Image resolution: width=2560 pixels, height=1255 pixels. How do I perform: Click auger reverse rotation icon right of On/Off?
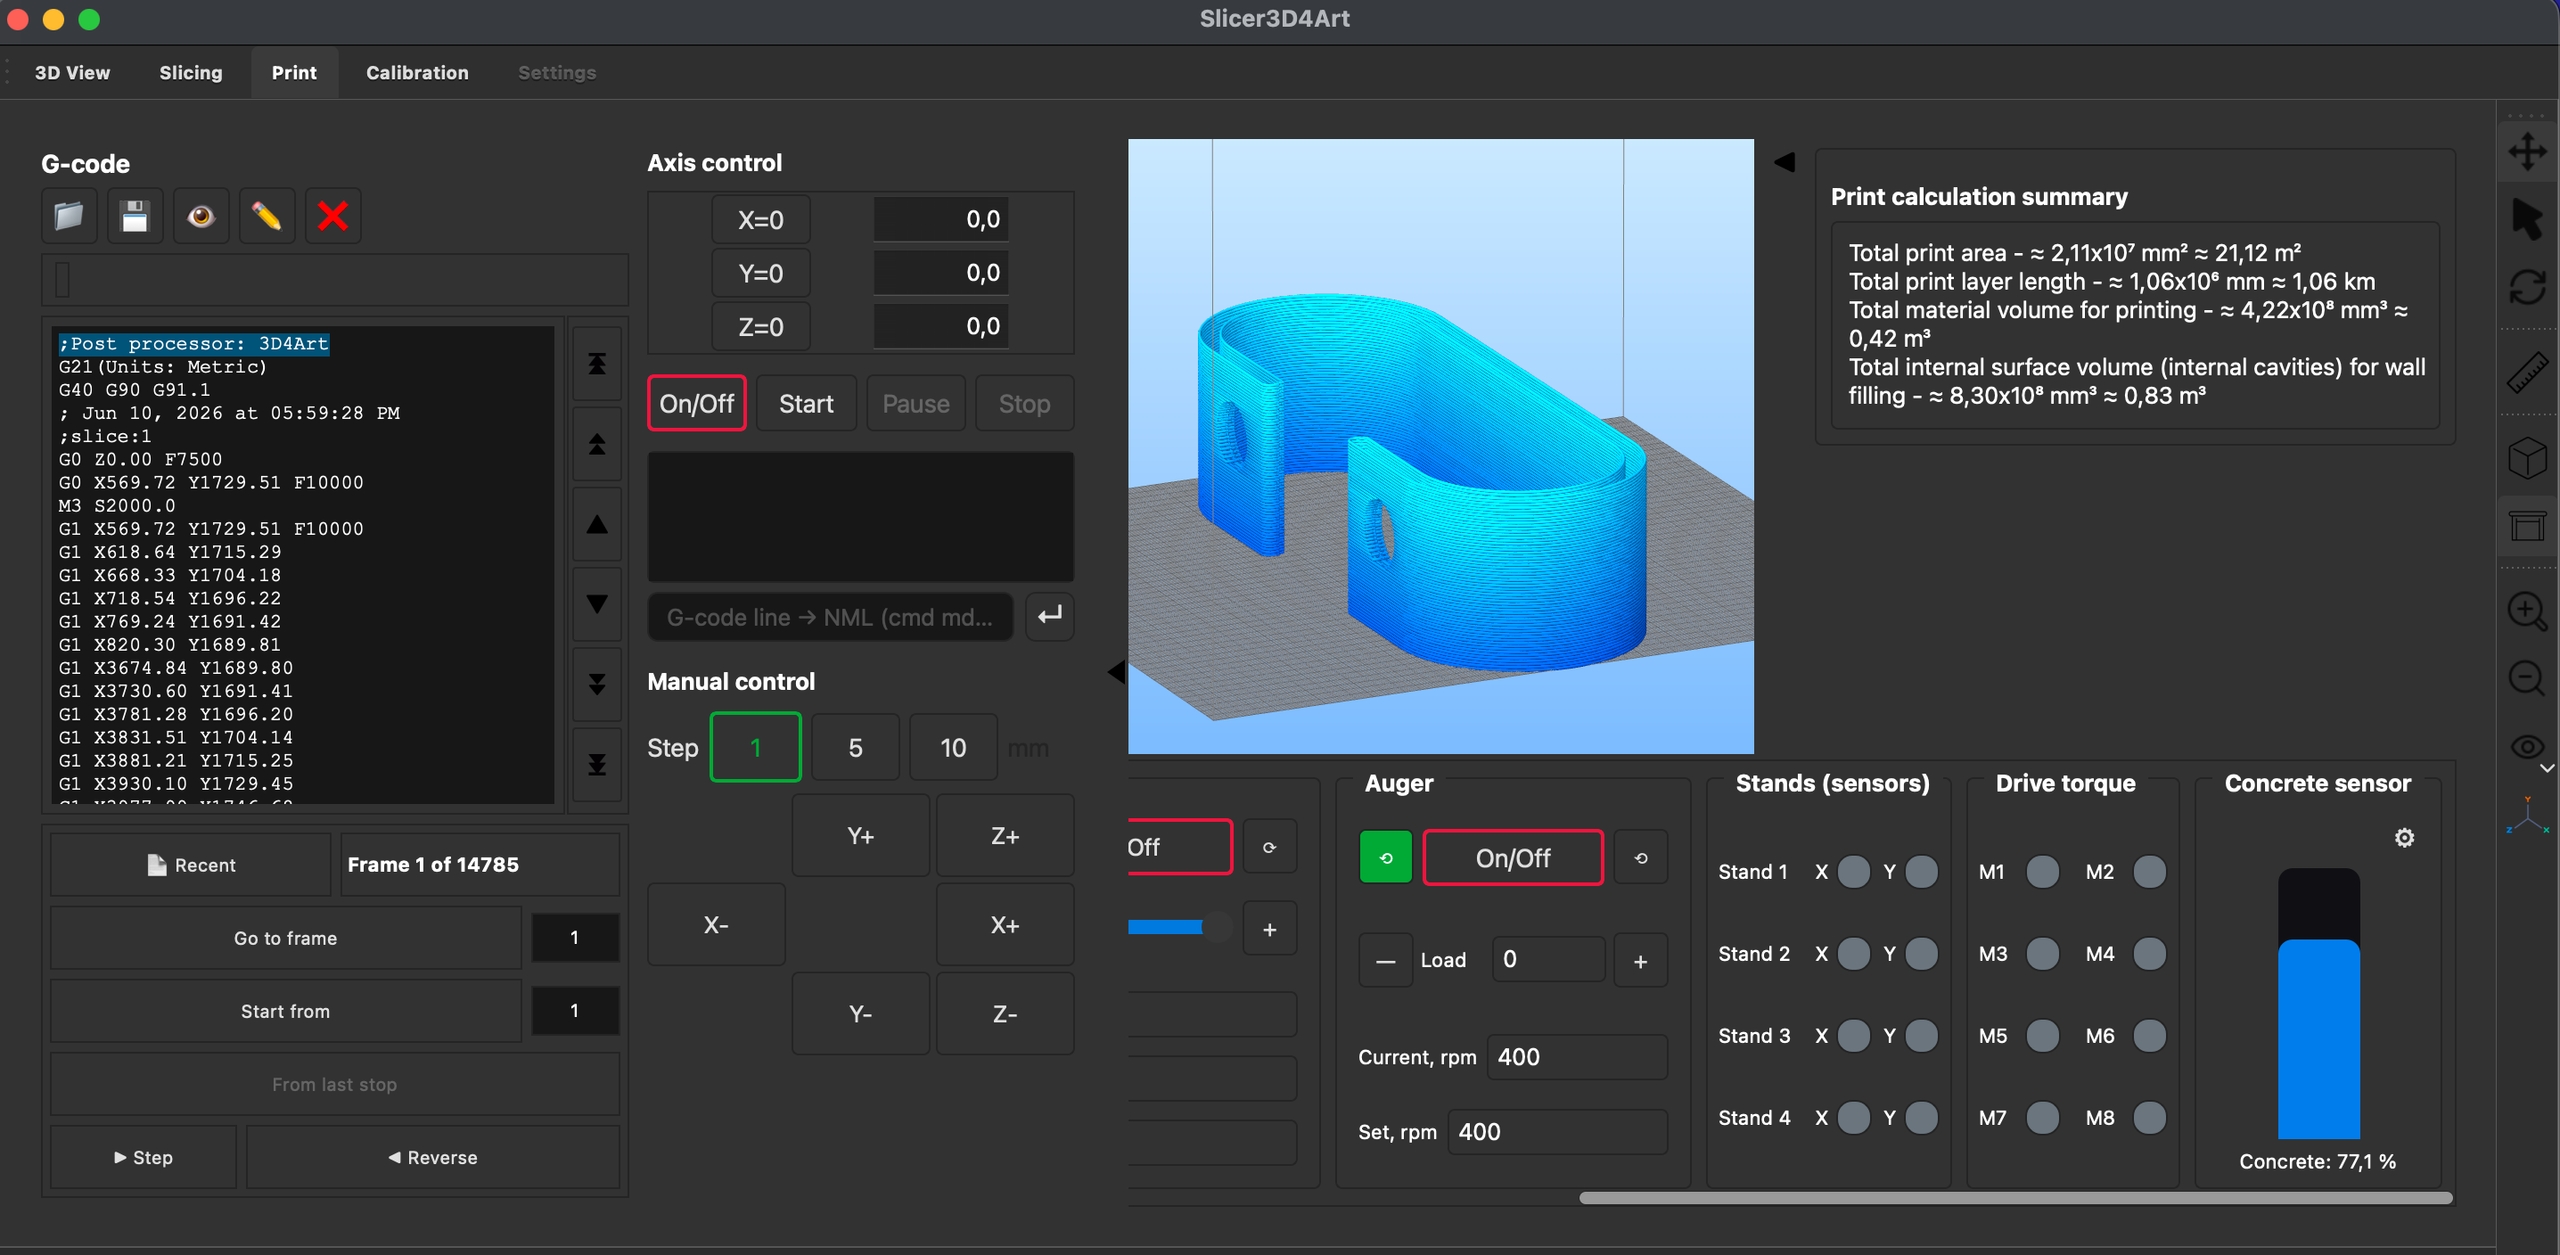(x=1641, y=858)
